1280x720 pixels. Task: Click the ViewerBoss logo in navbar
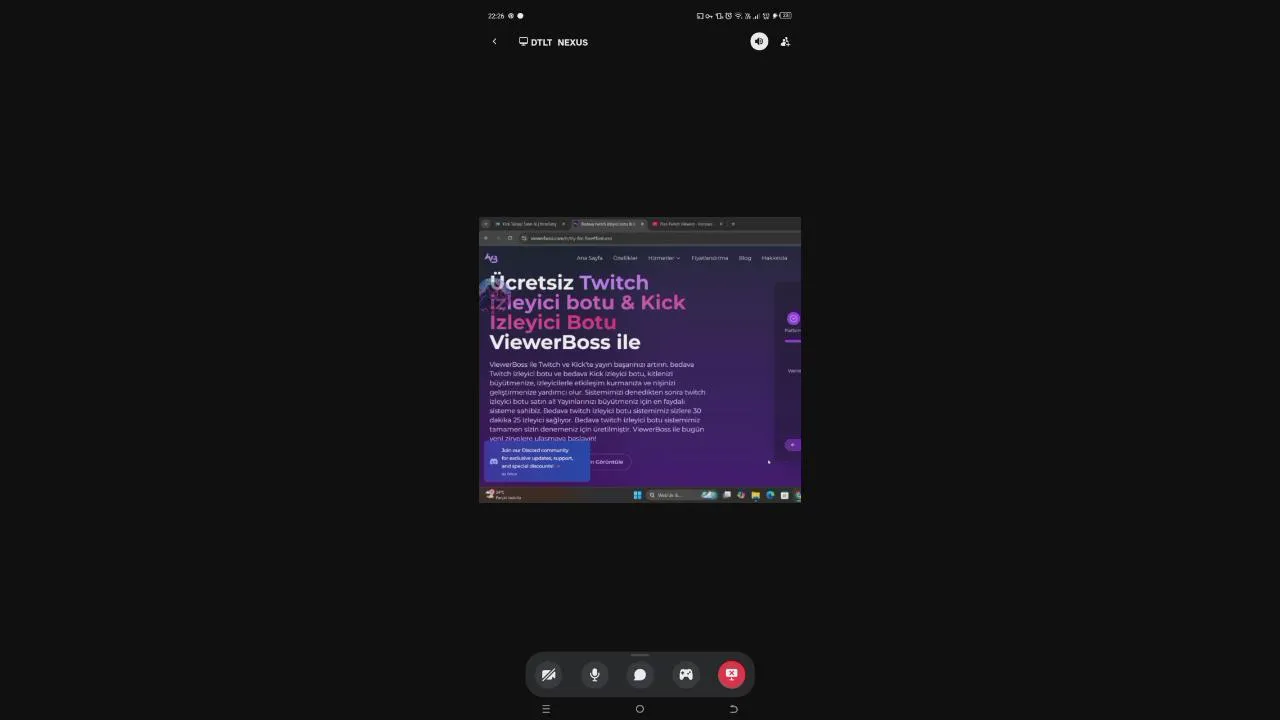pyautogui.click(x=491, y=258)
